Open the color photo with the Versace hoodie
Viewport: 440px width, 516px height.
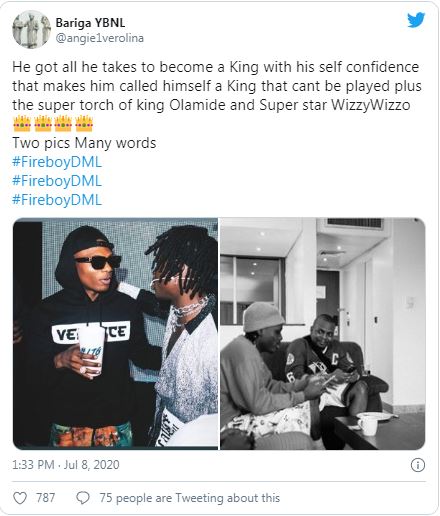coord(115,334)
